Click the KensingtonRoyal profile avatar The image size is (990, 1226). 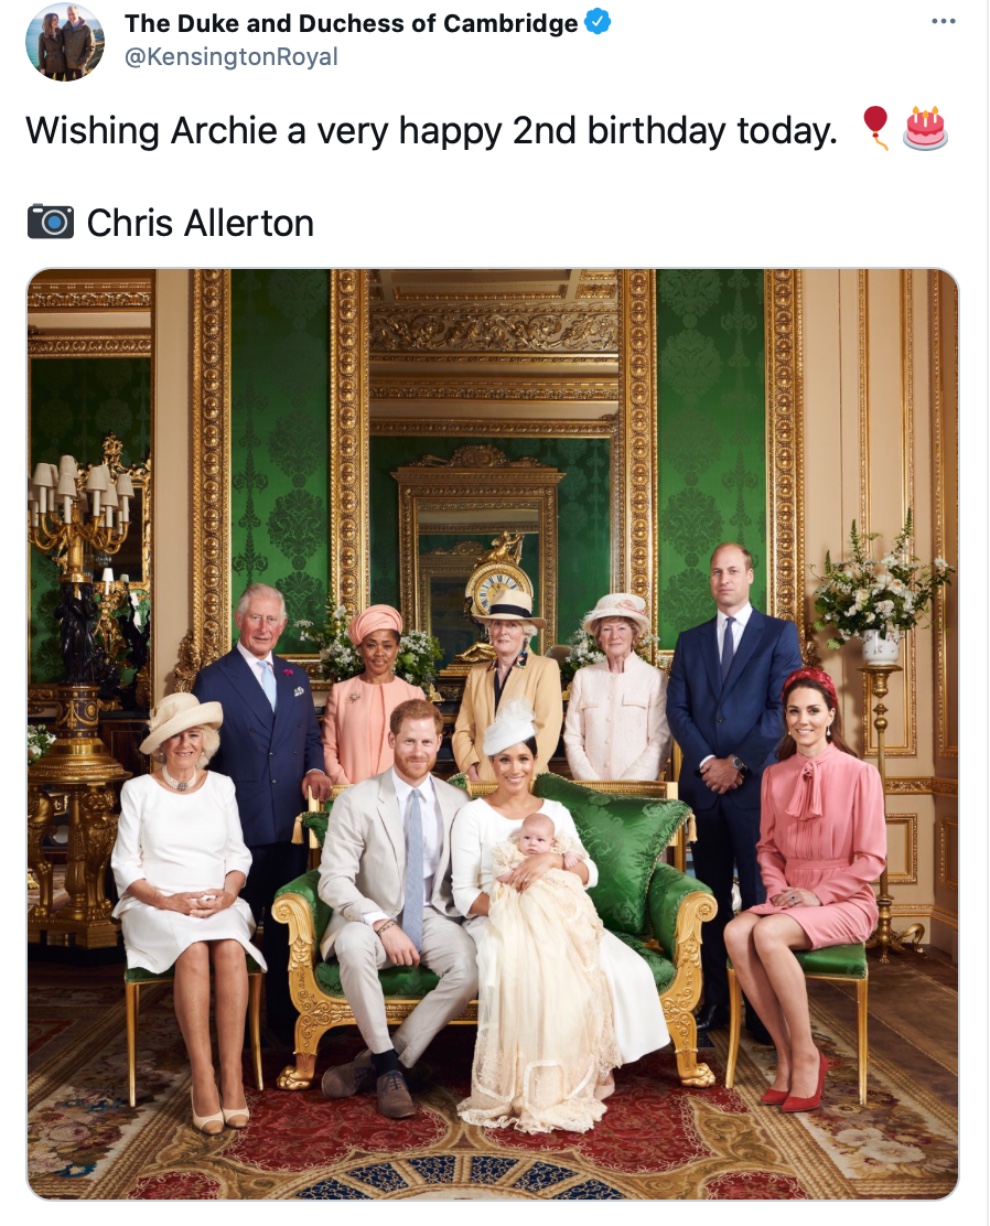(65, 41)
